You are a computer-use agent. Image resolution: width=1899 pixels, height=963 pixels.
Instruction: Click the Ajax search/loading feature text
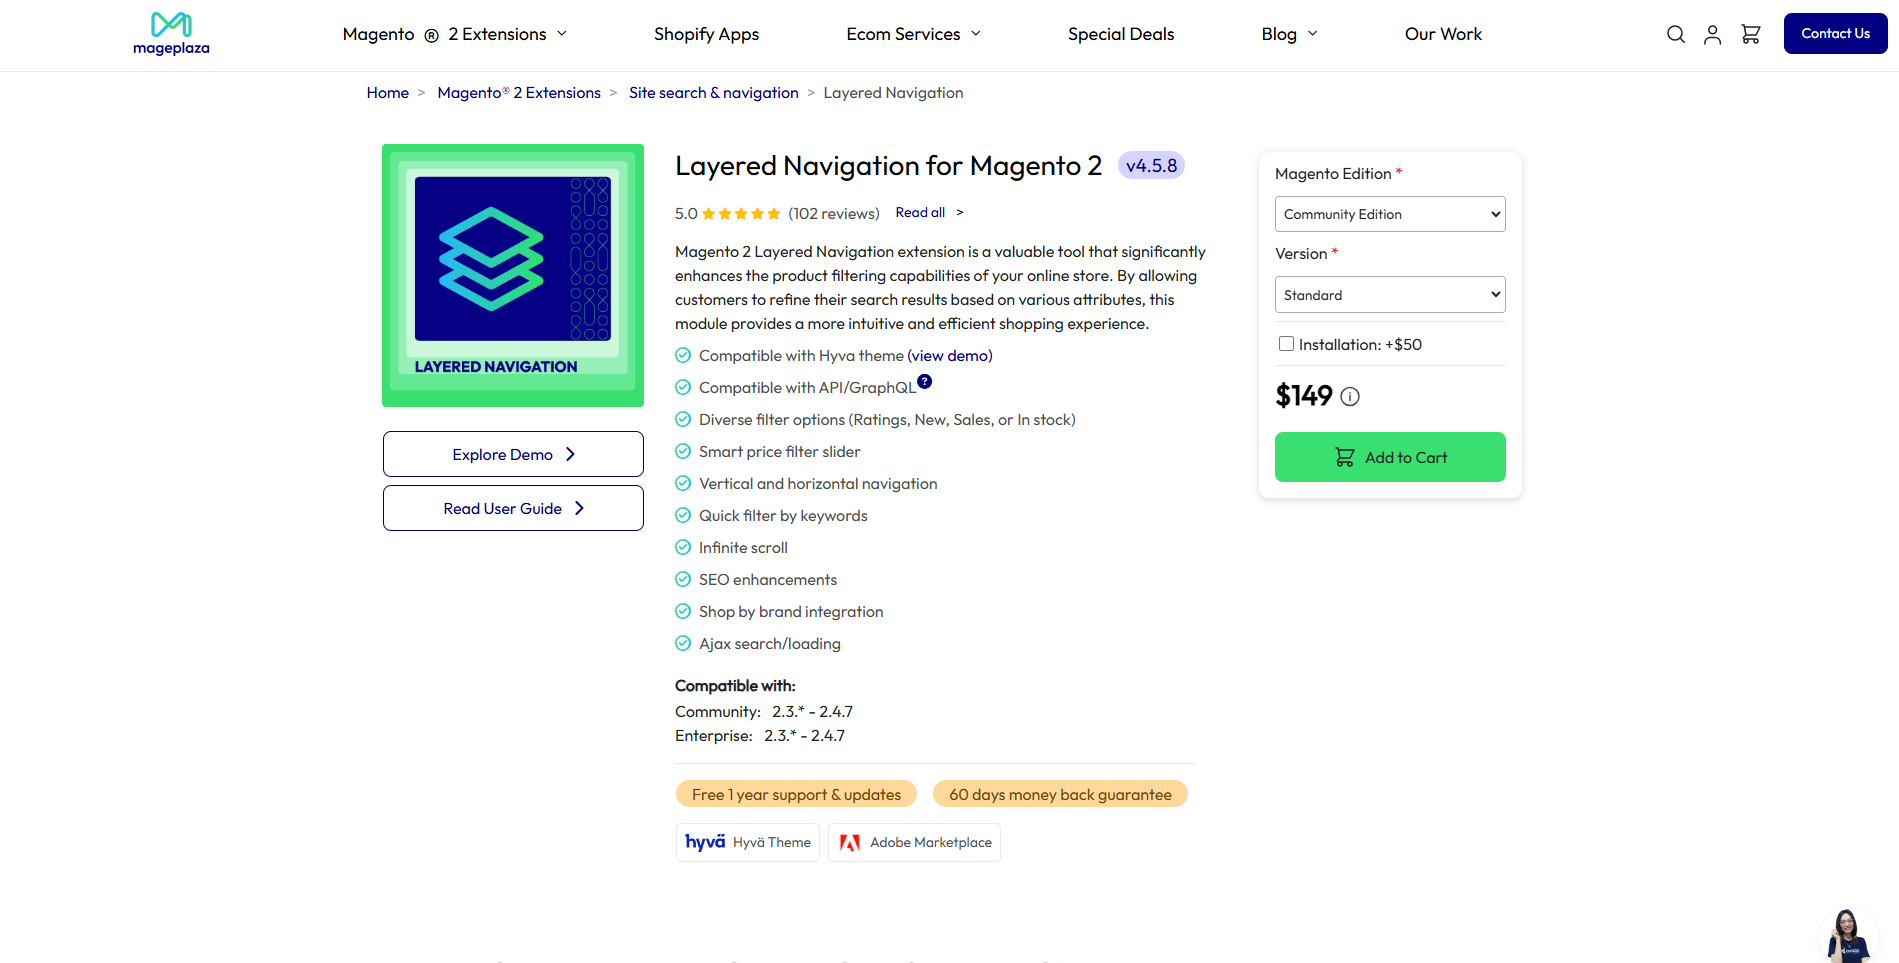point(770,644)
